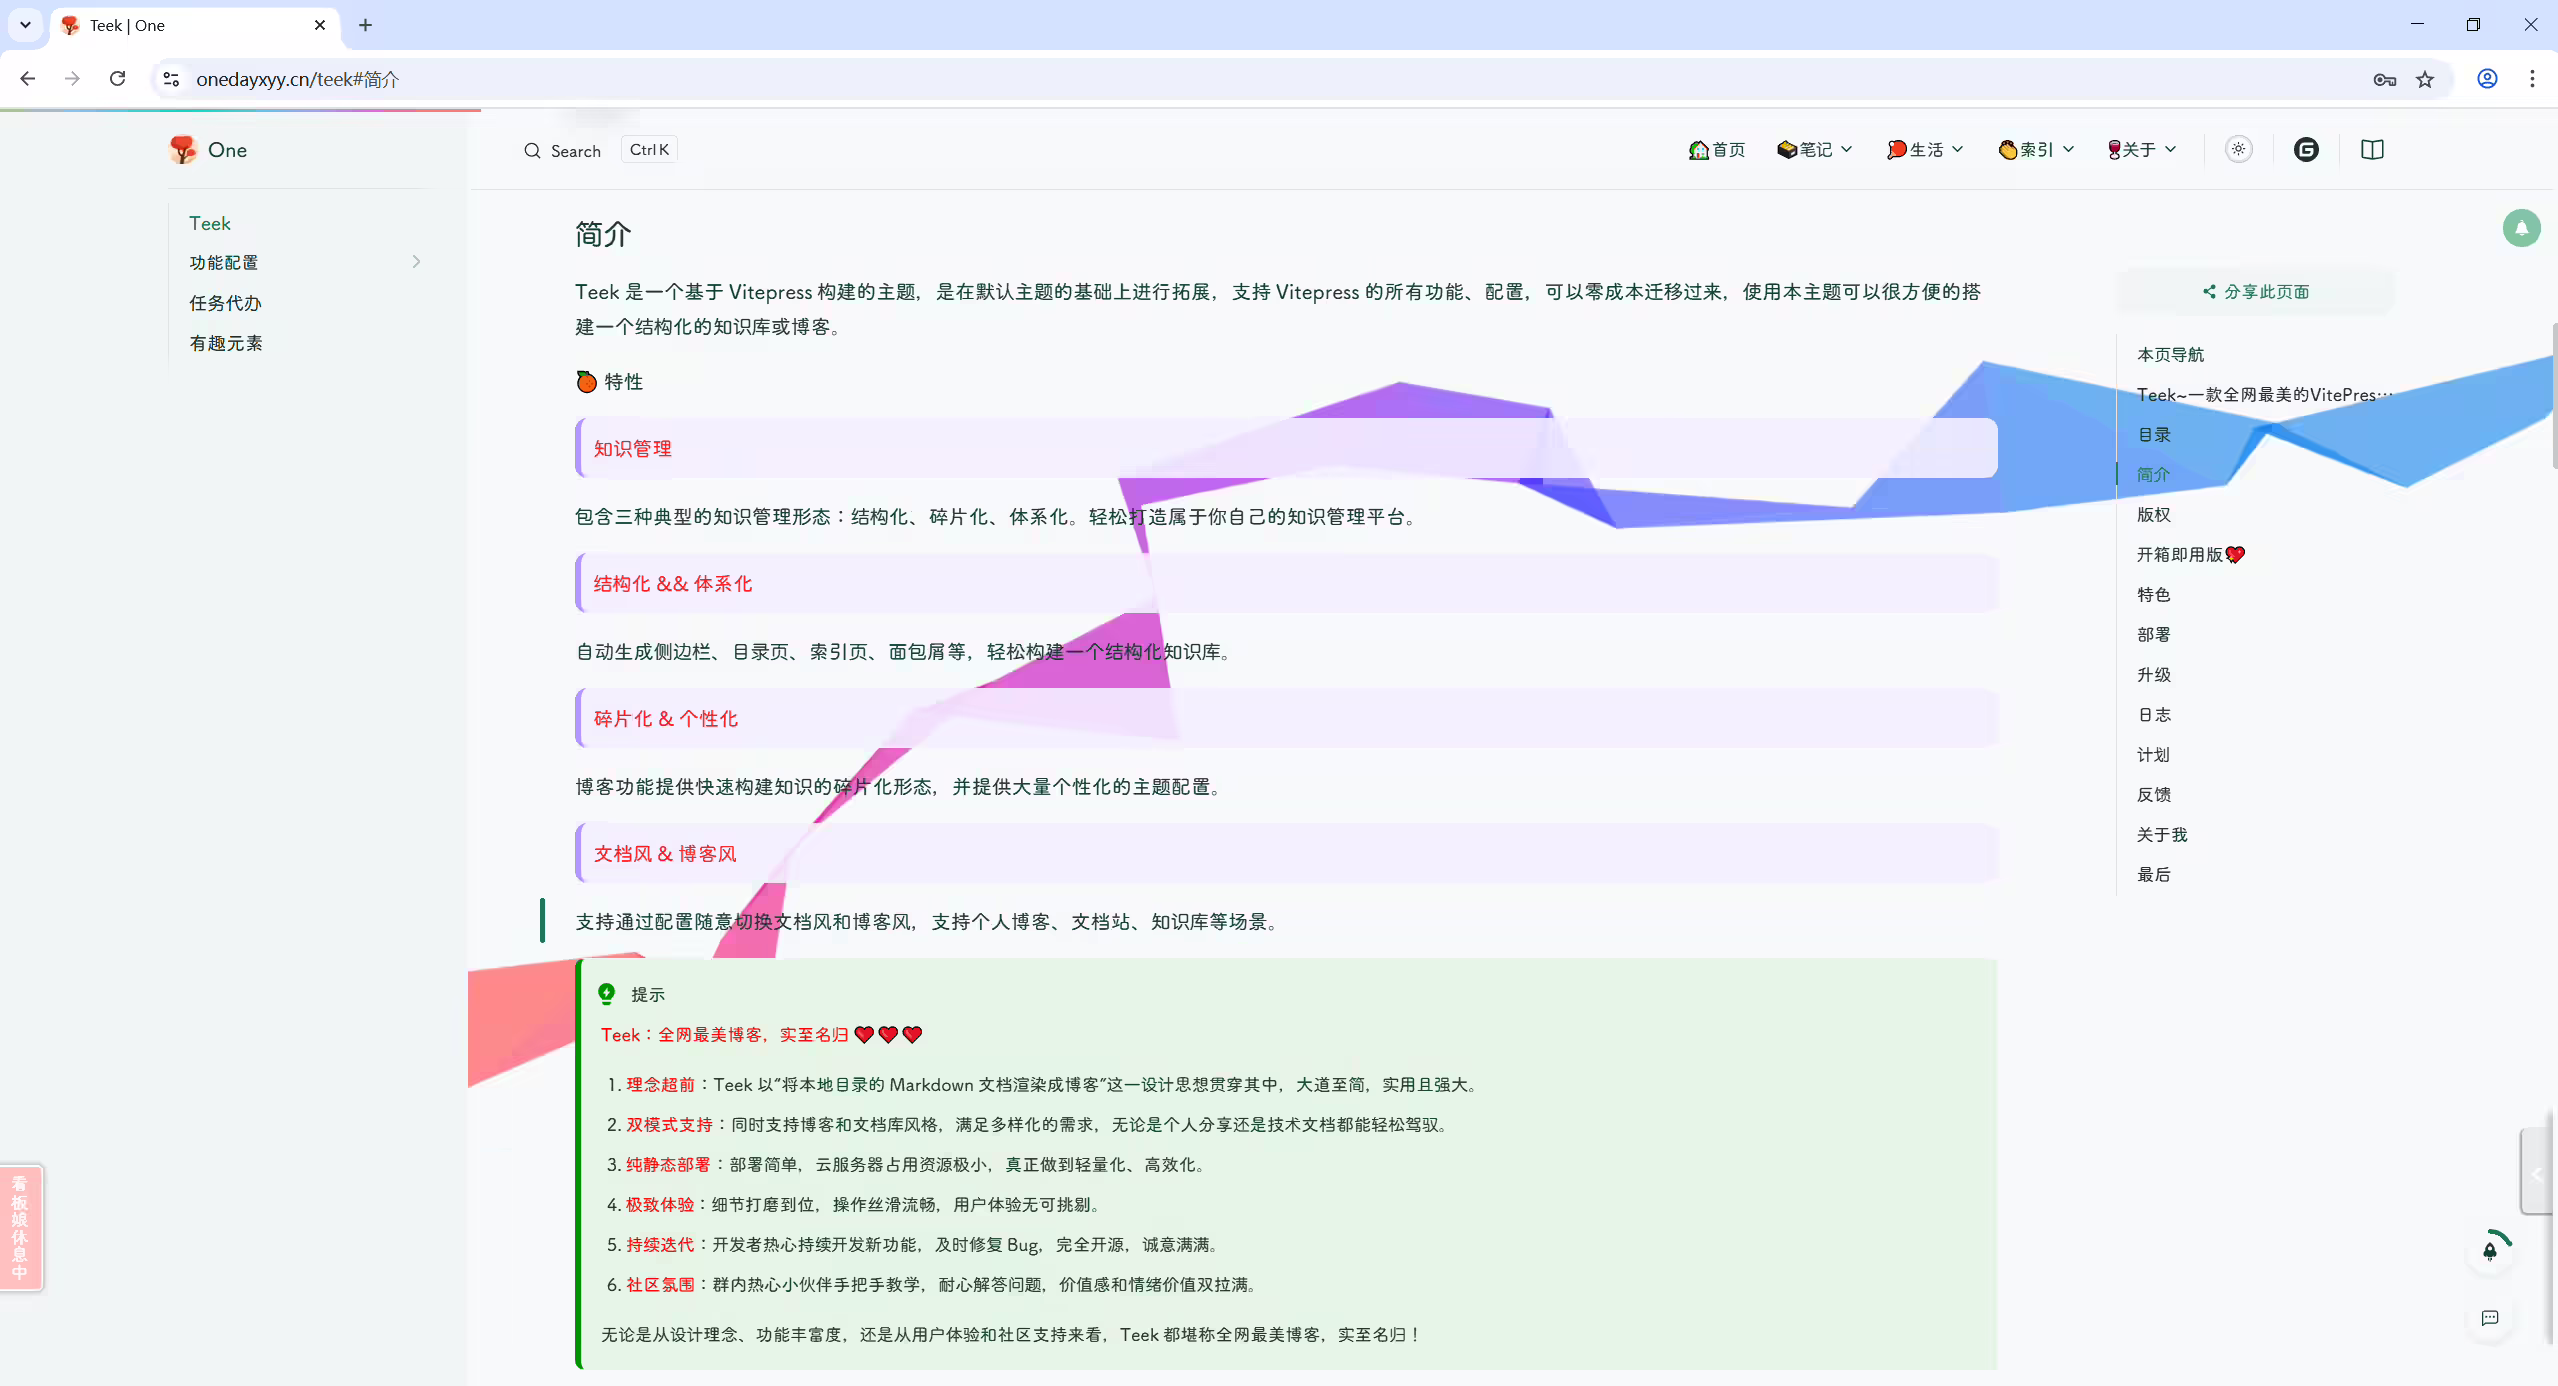Bookmark this page with star icon
Viewport: 2558px width, 1386px height.
point(2425,79)
